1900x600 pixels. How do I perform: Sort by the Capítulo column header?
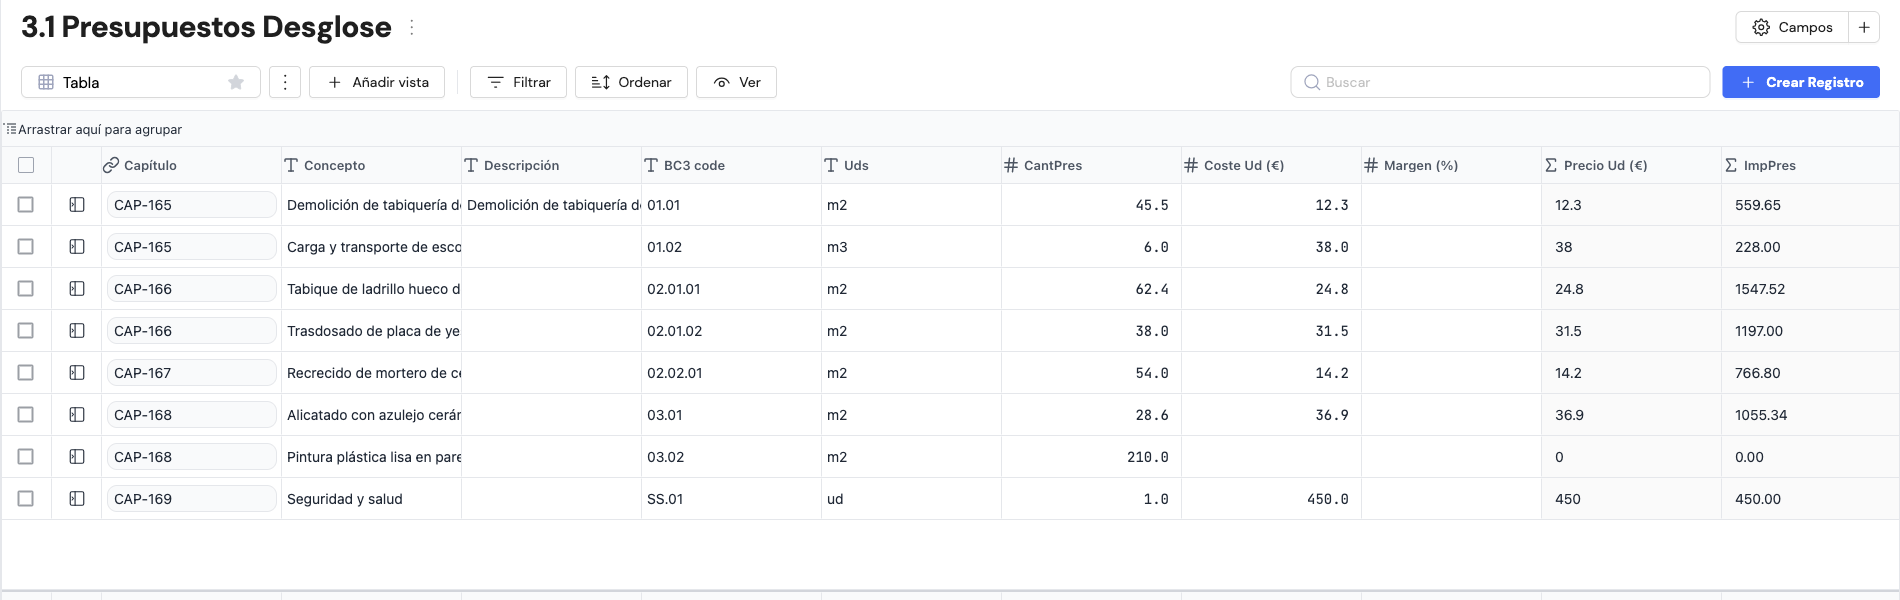pyautogui.click(x=191, y=165)
